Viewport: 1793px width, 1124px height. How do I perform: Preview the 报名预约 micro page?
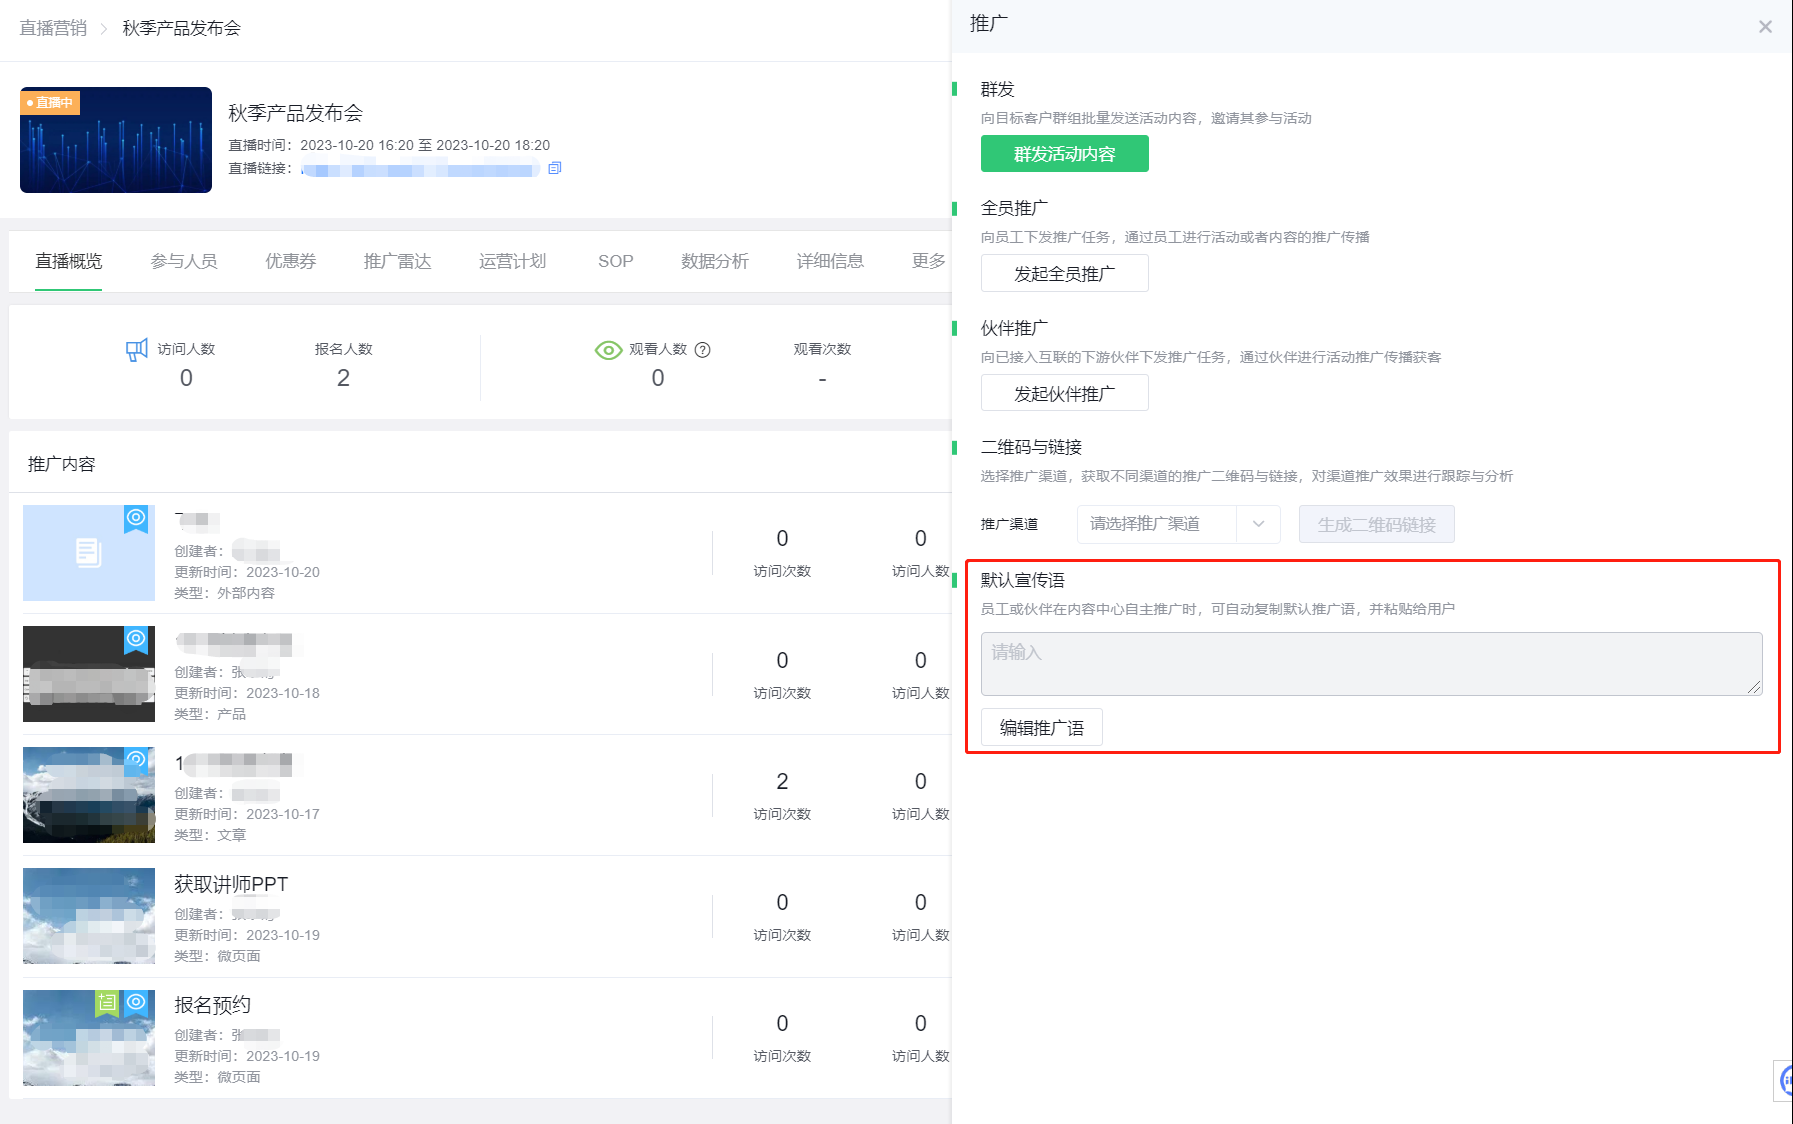(136, 1002)
